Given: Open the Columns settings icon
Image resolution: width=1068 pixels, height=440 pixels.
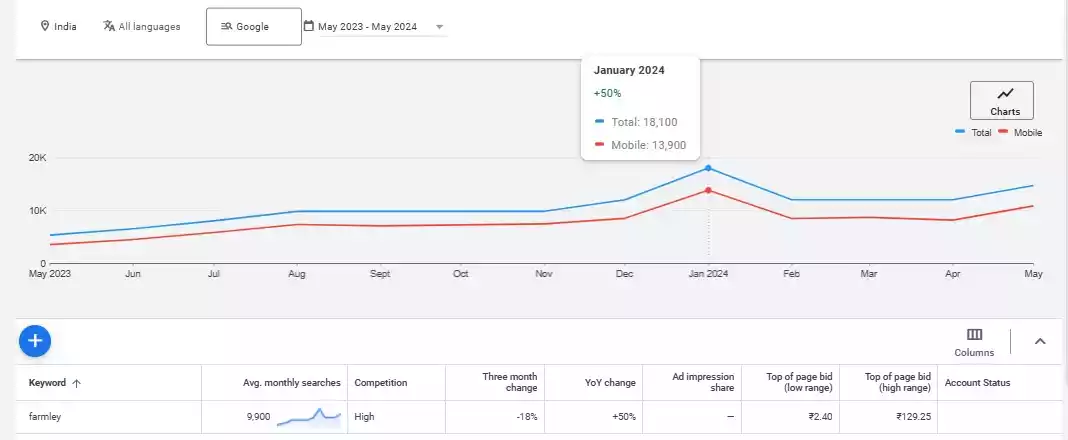Looking at the screenshot, I should [x=974, y=335].
